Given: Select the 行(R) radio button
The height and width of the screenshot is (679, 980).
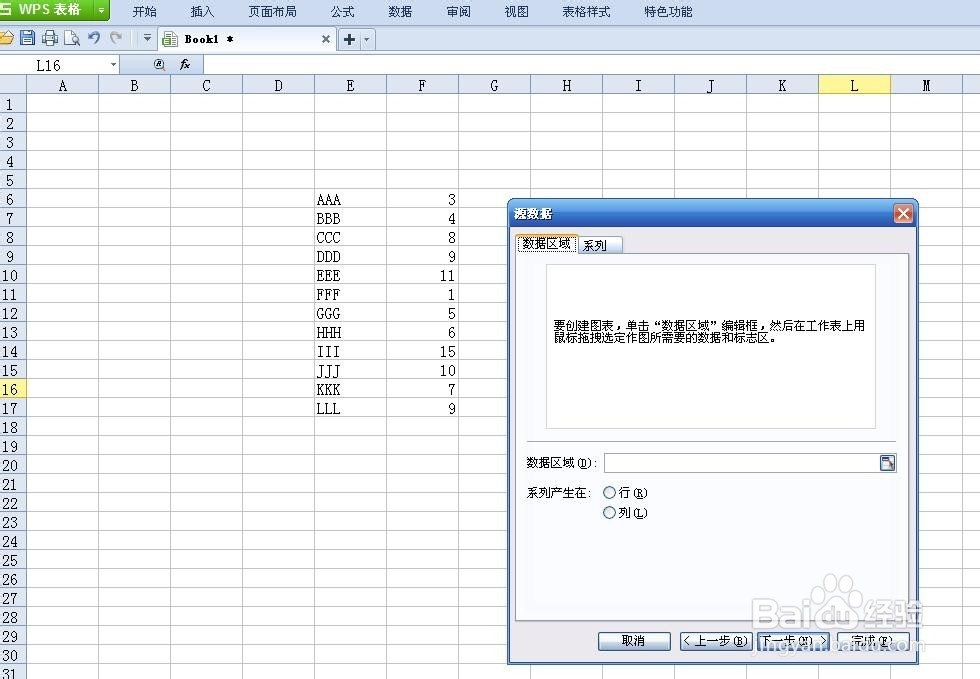Looking at the screenshot, I should 610,492.
